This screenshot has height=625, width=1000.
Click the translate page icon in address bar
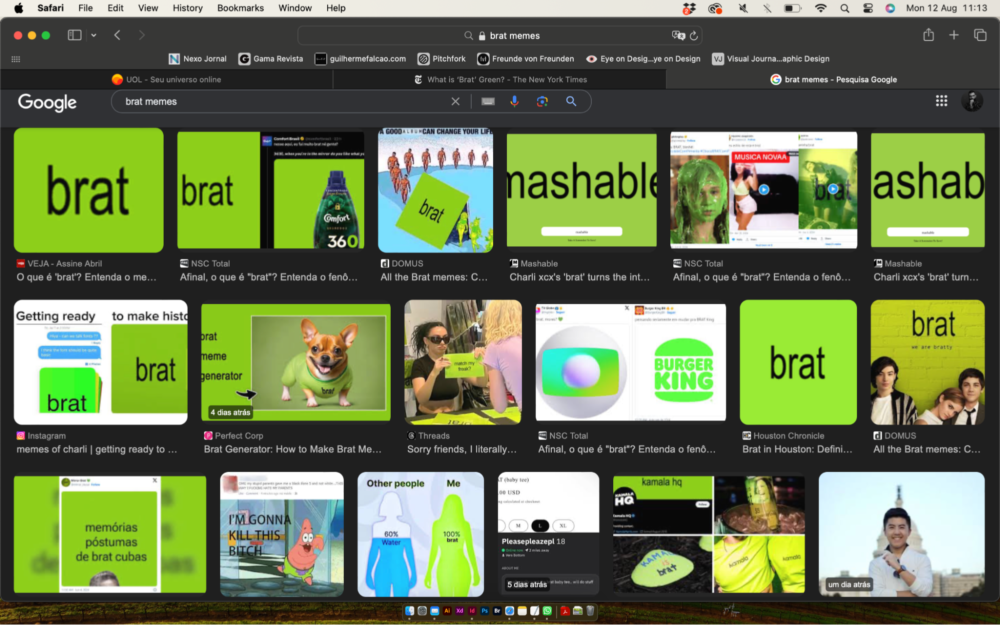click(x=678, y=36)
